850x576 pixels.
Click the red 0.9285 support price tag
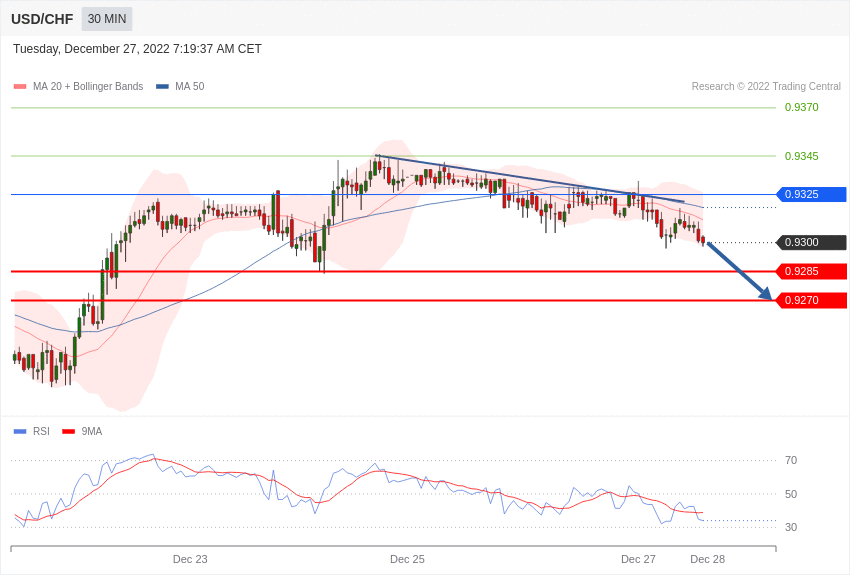click(x=812, y=271)
